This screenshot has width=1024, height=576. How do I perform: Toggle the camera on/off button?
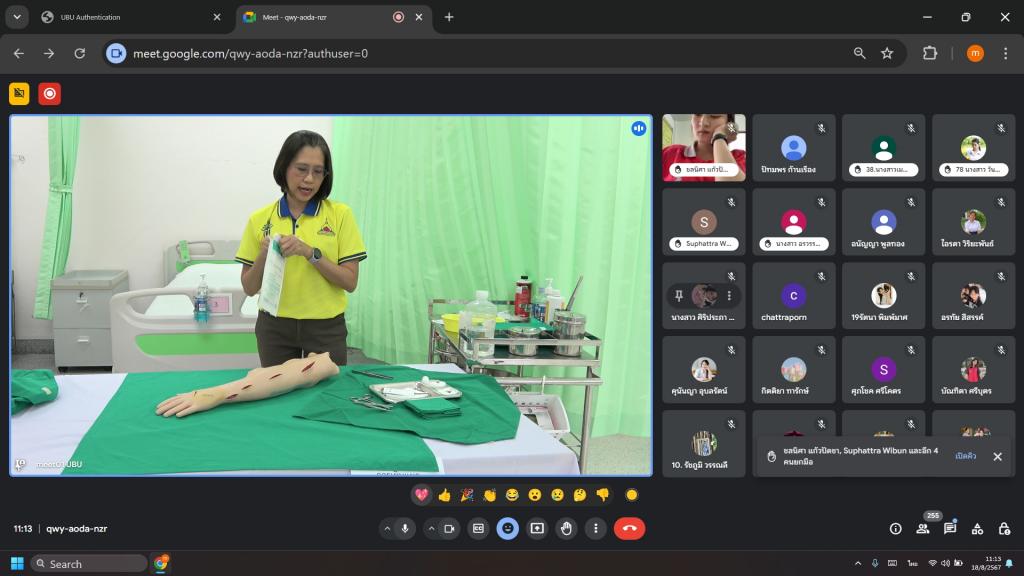click(x=449, y=528)
